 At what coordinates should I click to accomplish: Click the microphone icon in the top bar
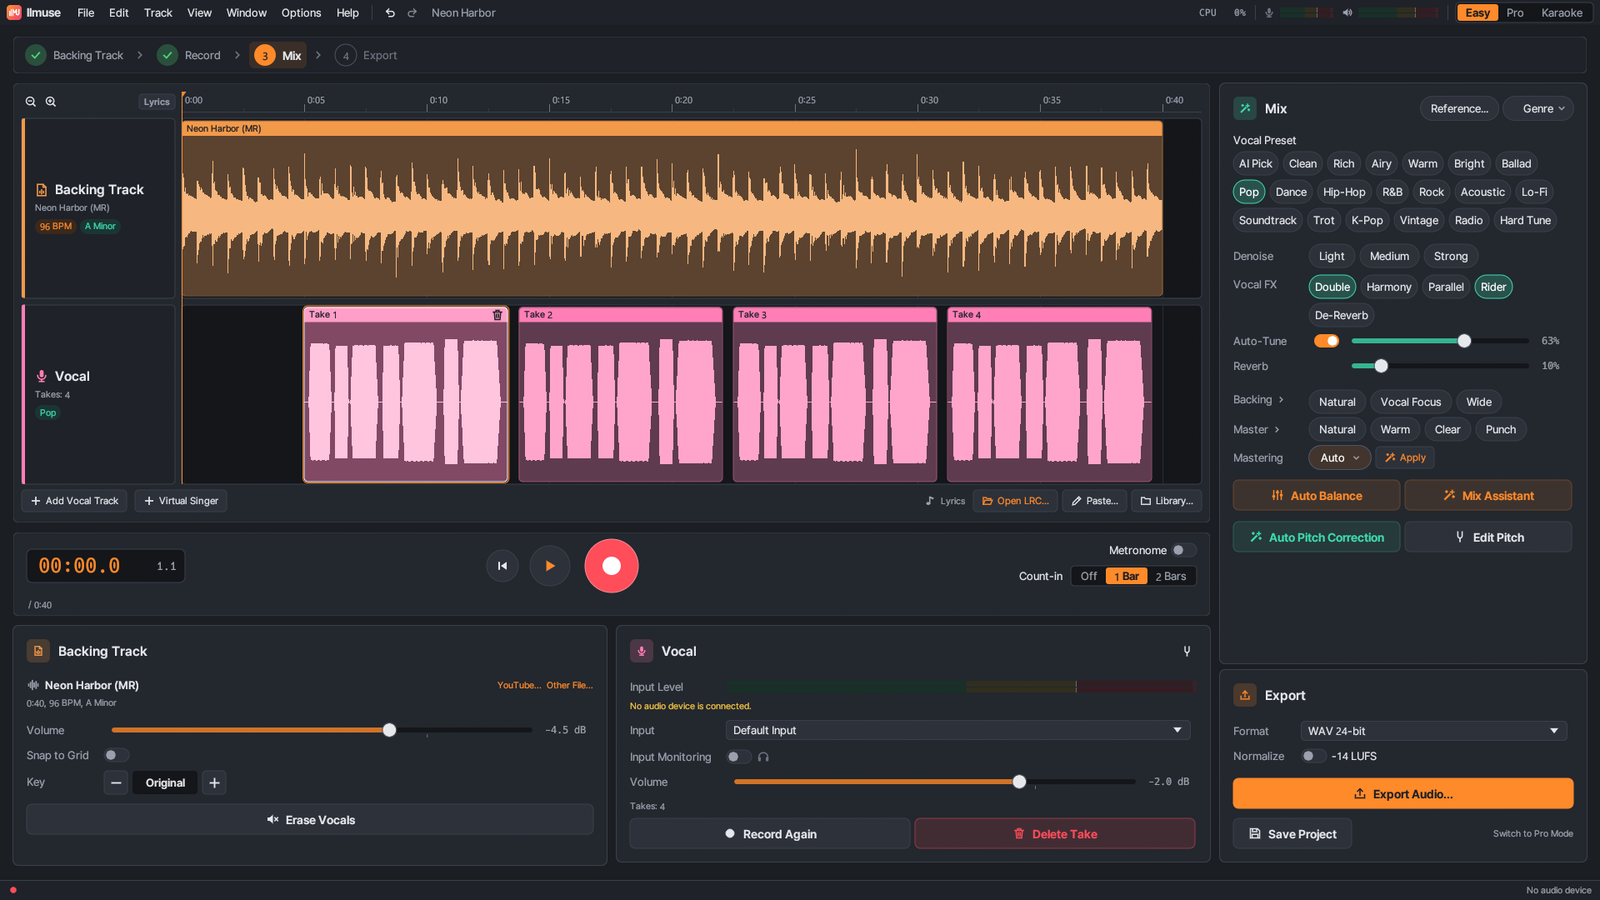pyautogui.click(x=1269, y=13)
